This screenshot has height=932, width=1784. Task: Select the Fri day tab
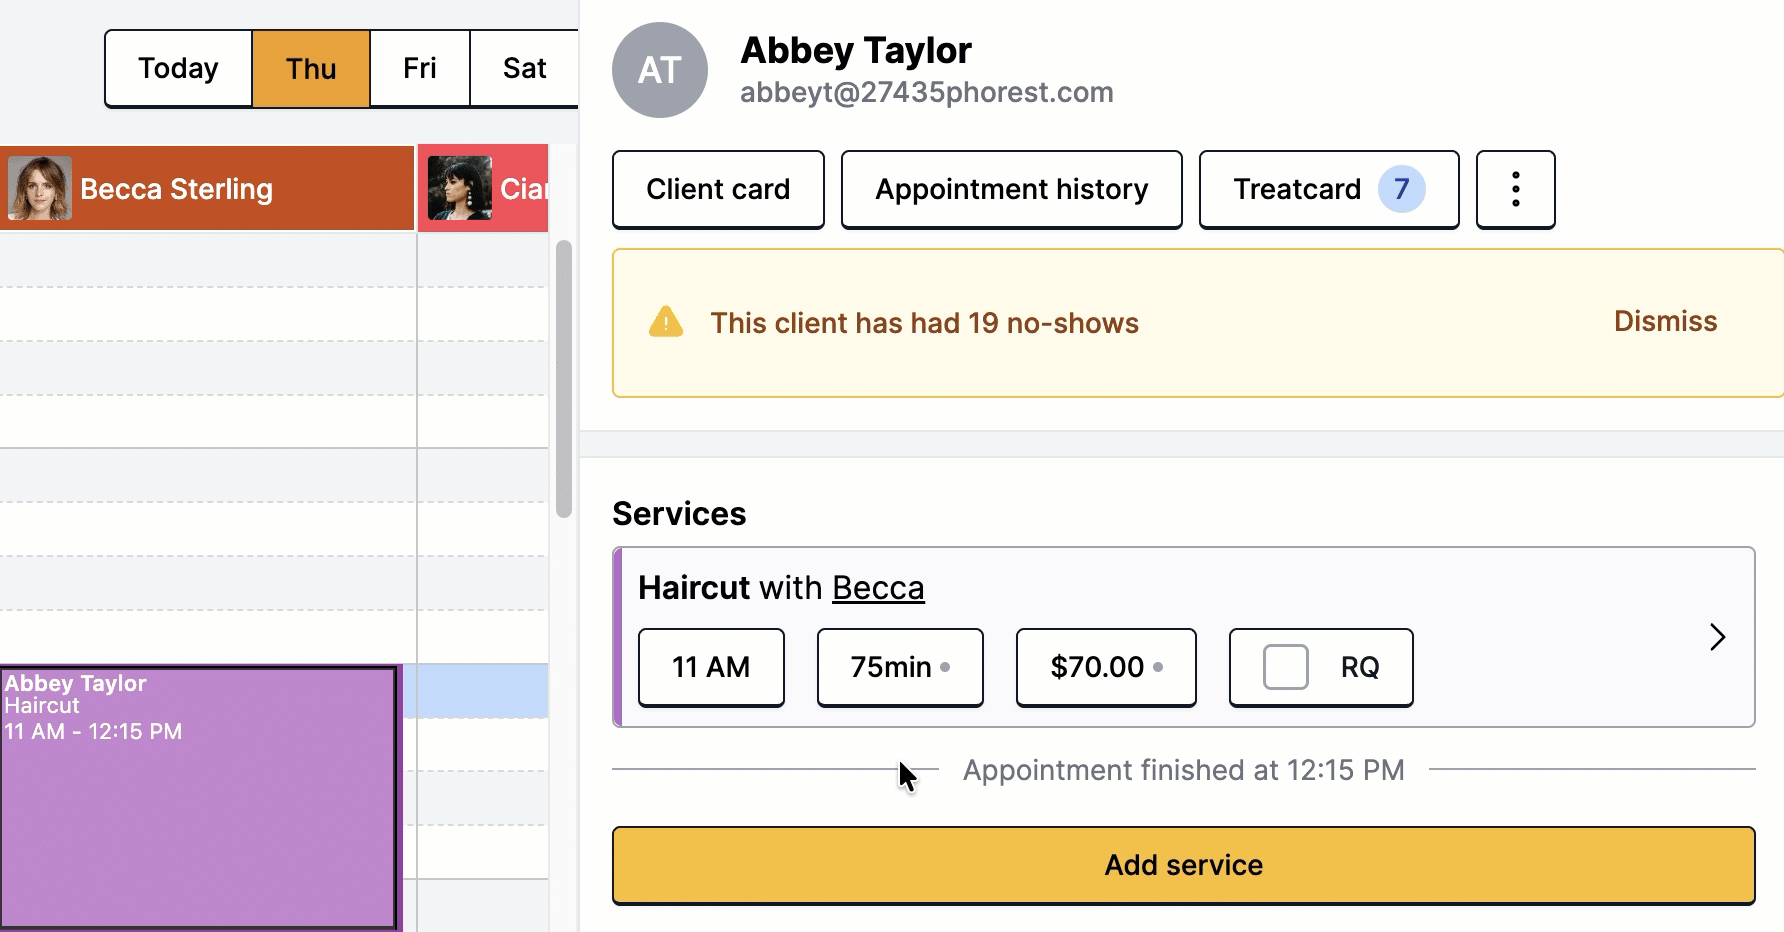click(420, 68)
